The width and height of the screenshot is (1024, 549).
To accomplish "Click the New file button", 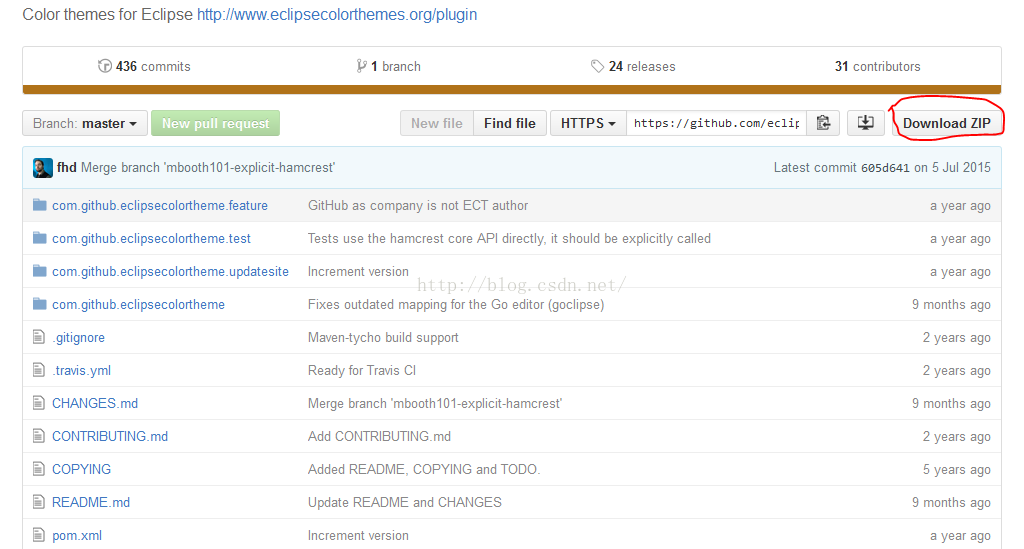I will click(x=437, y=123).
